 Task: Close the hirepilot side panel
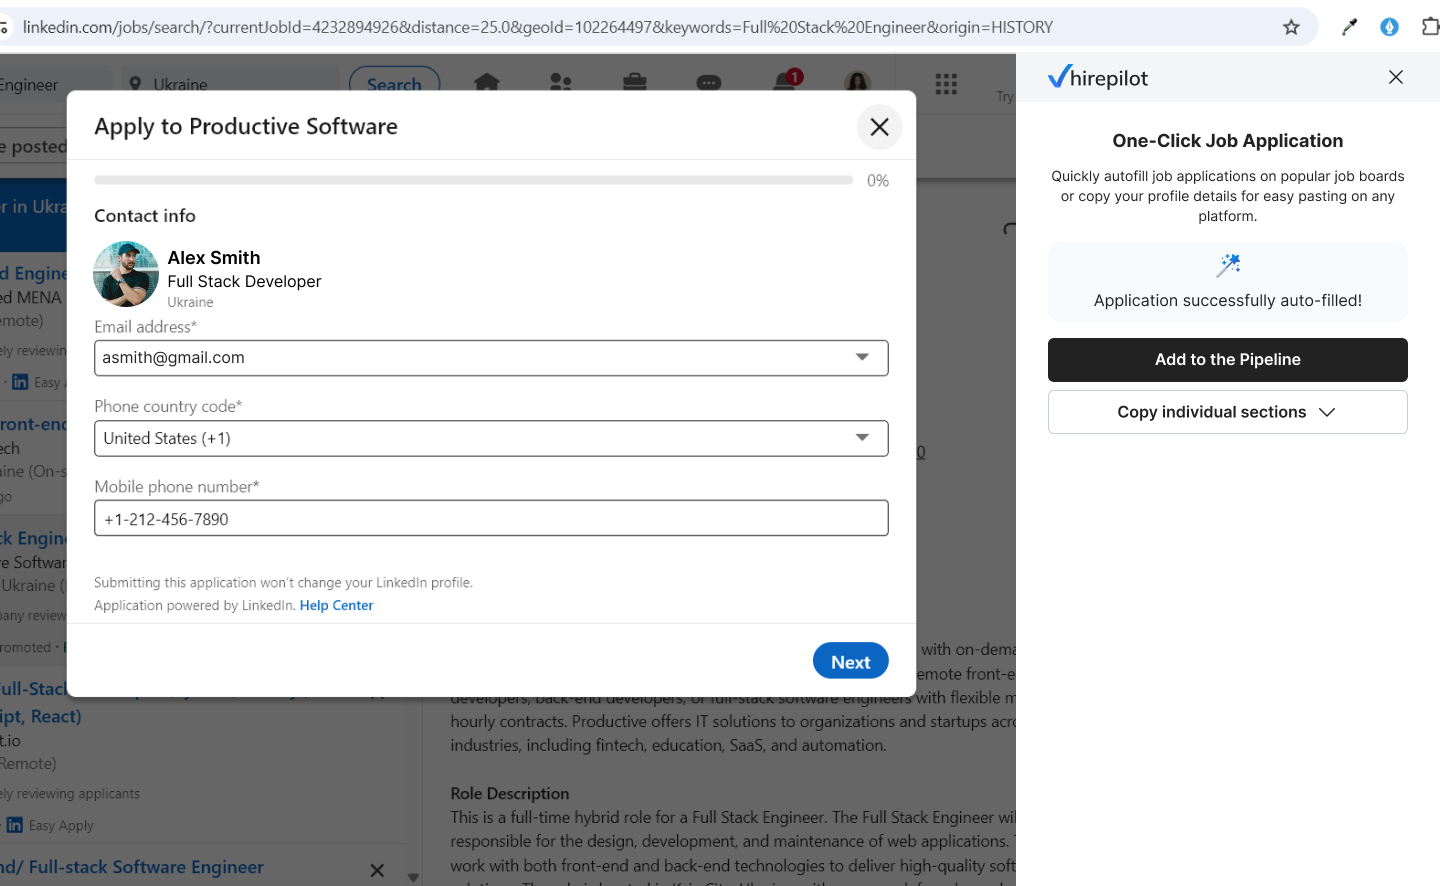(x=1396, y=77)
